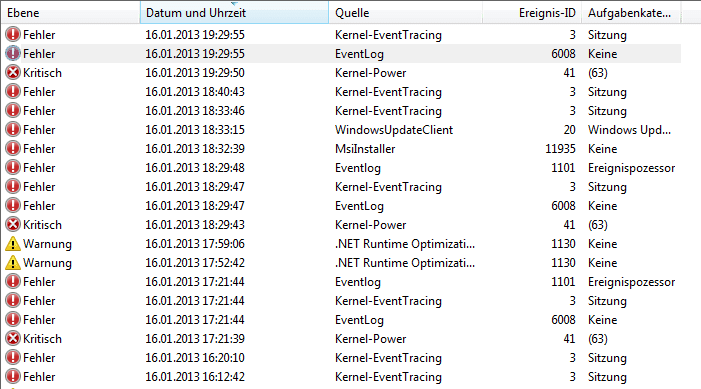The image size is (701, 389).
Task: Click event ID 1130 in the 17:52:42 row
Action: click(x=563, y=262)
